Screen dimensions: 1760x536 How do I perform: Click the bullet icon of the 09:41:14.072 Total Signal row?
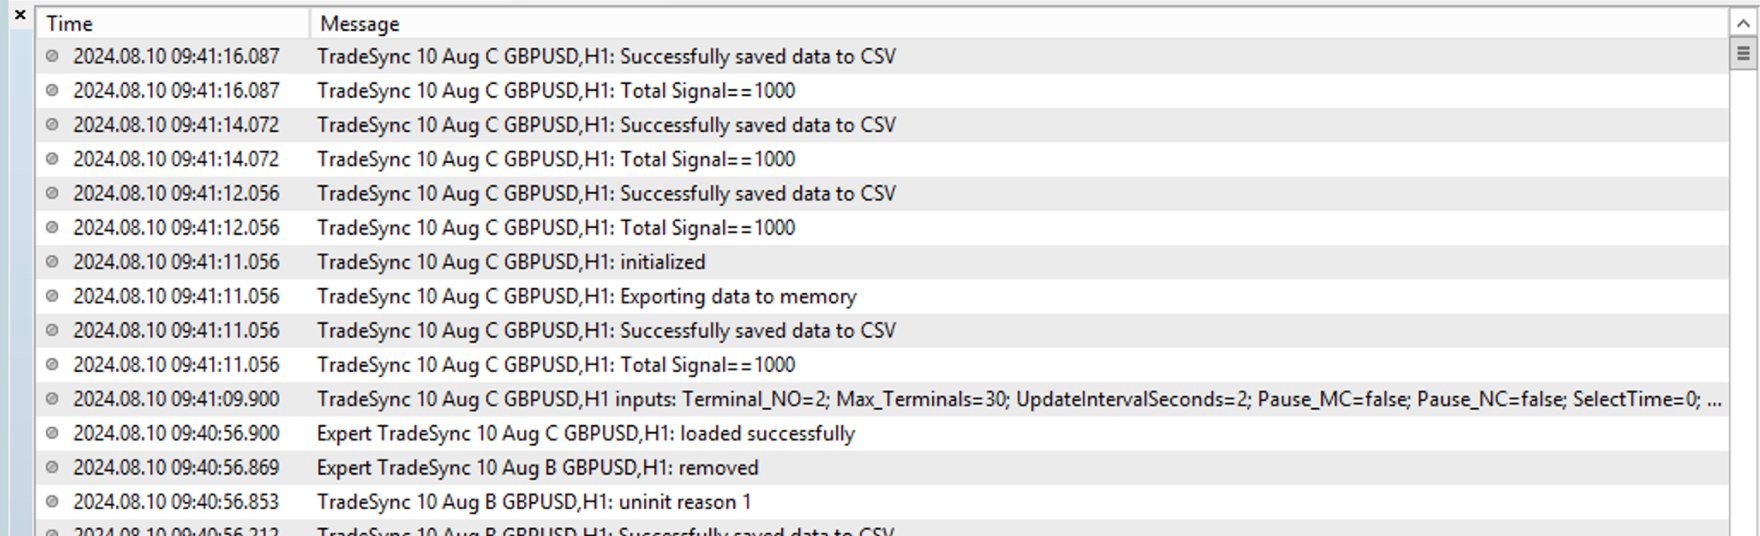tap(52, 159)
